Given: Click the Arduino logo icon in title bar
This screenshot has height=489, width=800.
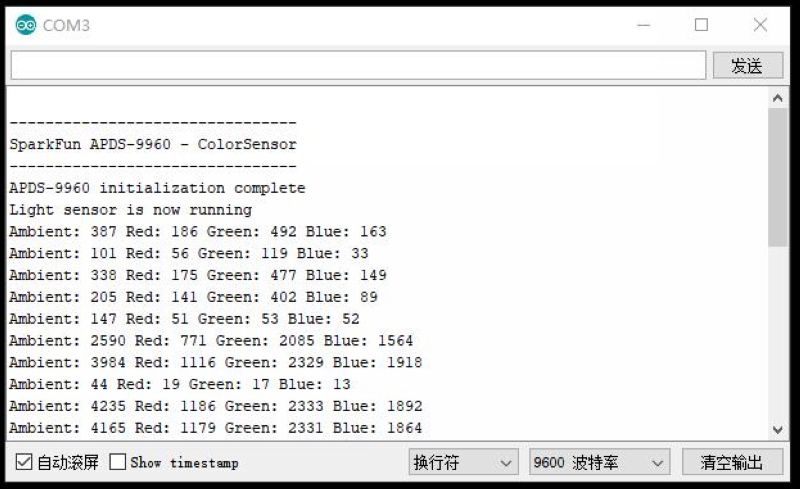Looking at the screenshot, I should (x=26, y=25).
